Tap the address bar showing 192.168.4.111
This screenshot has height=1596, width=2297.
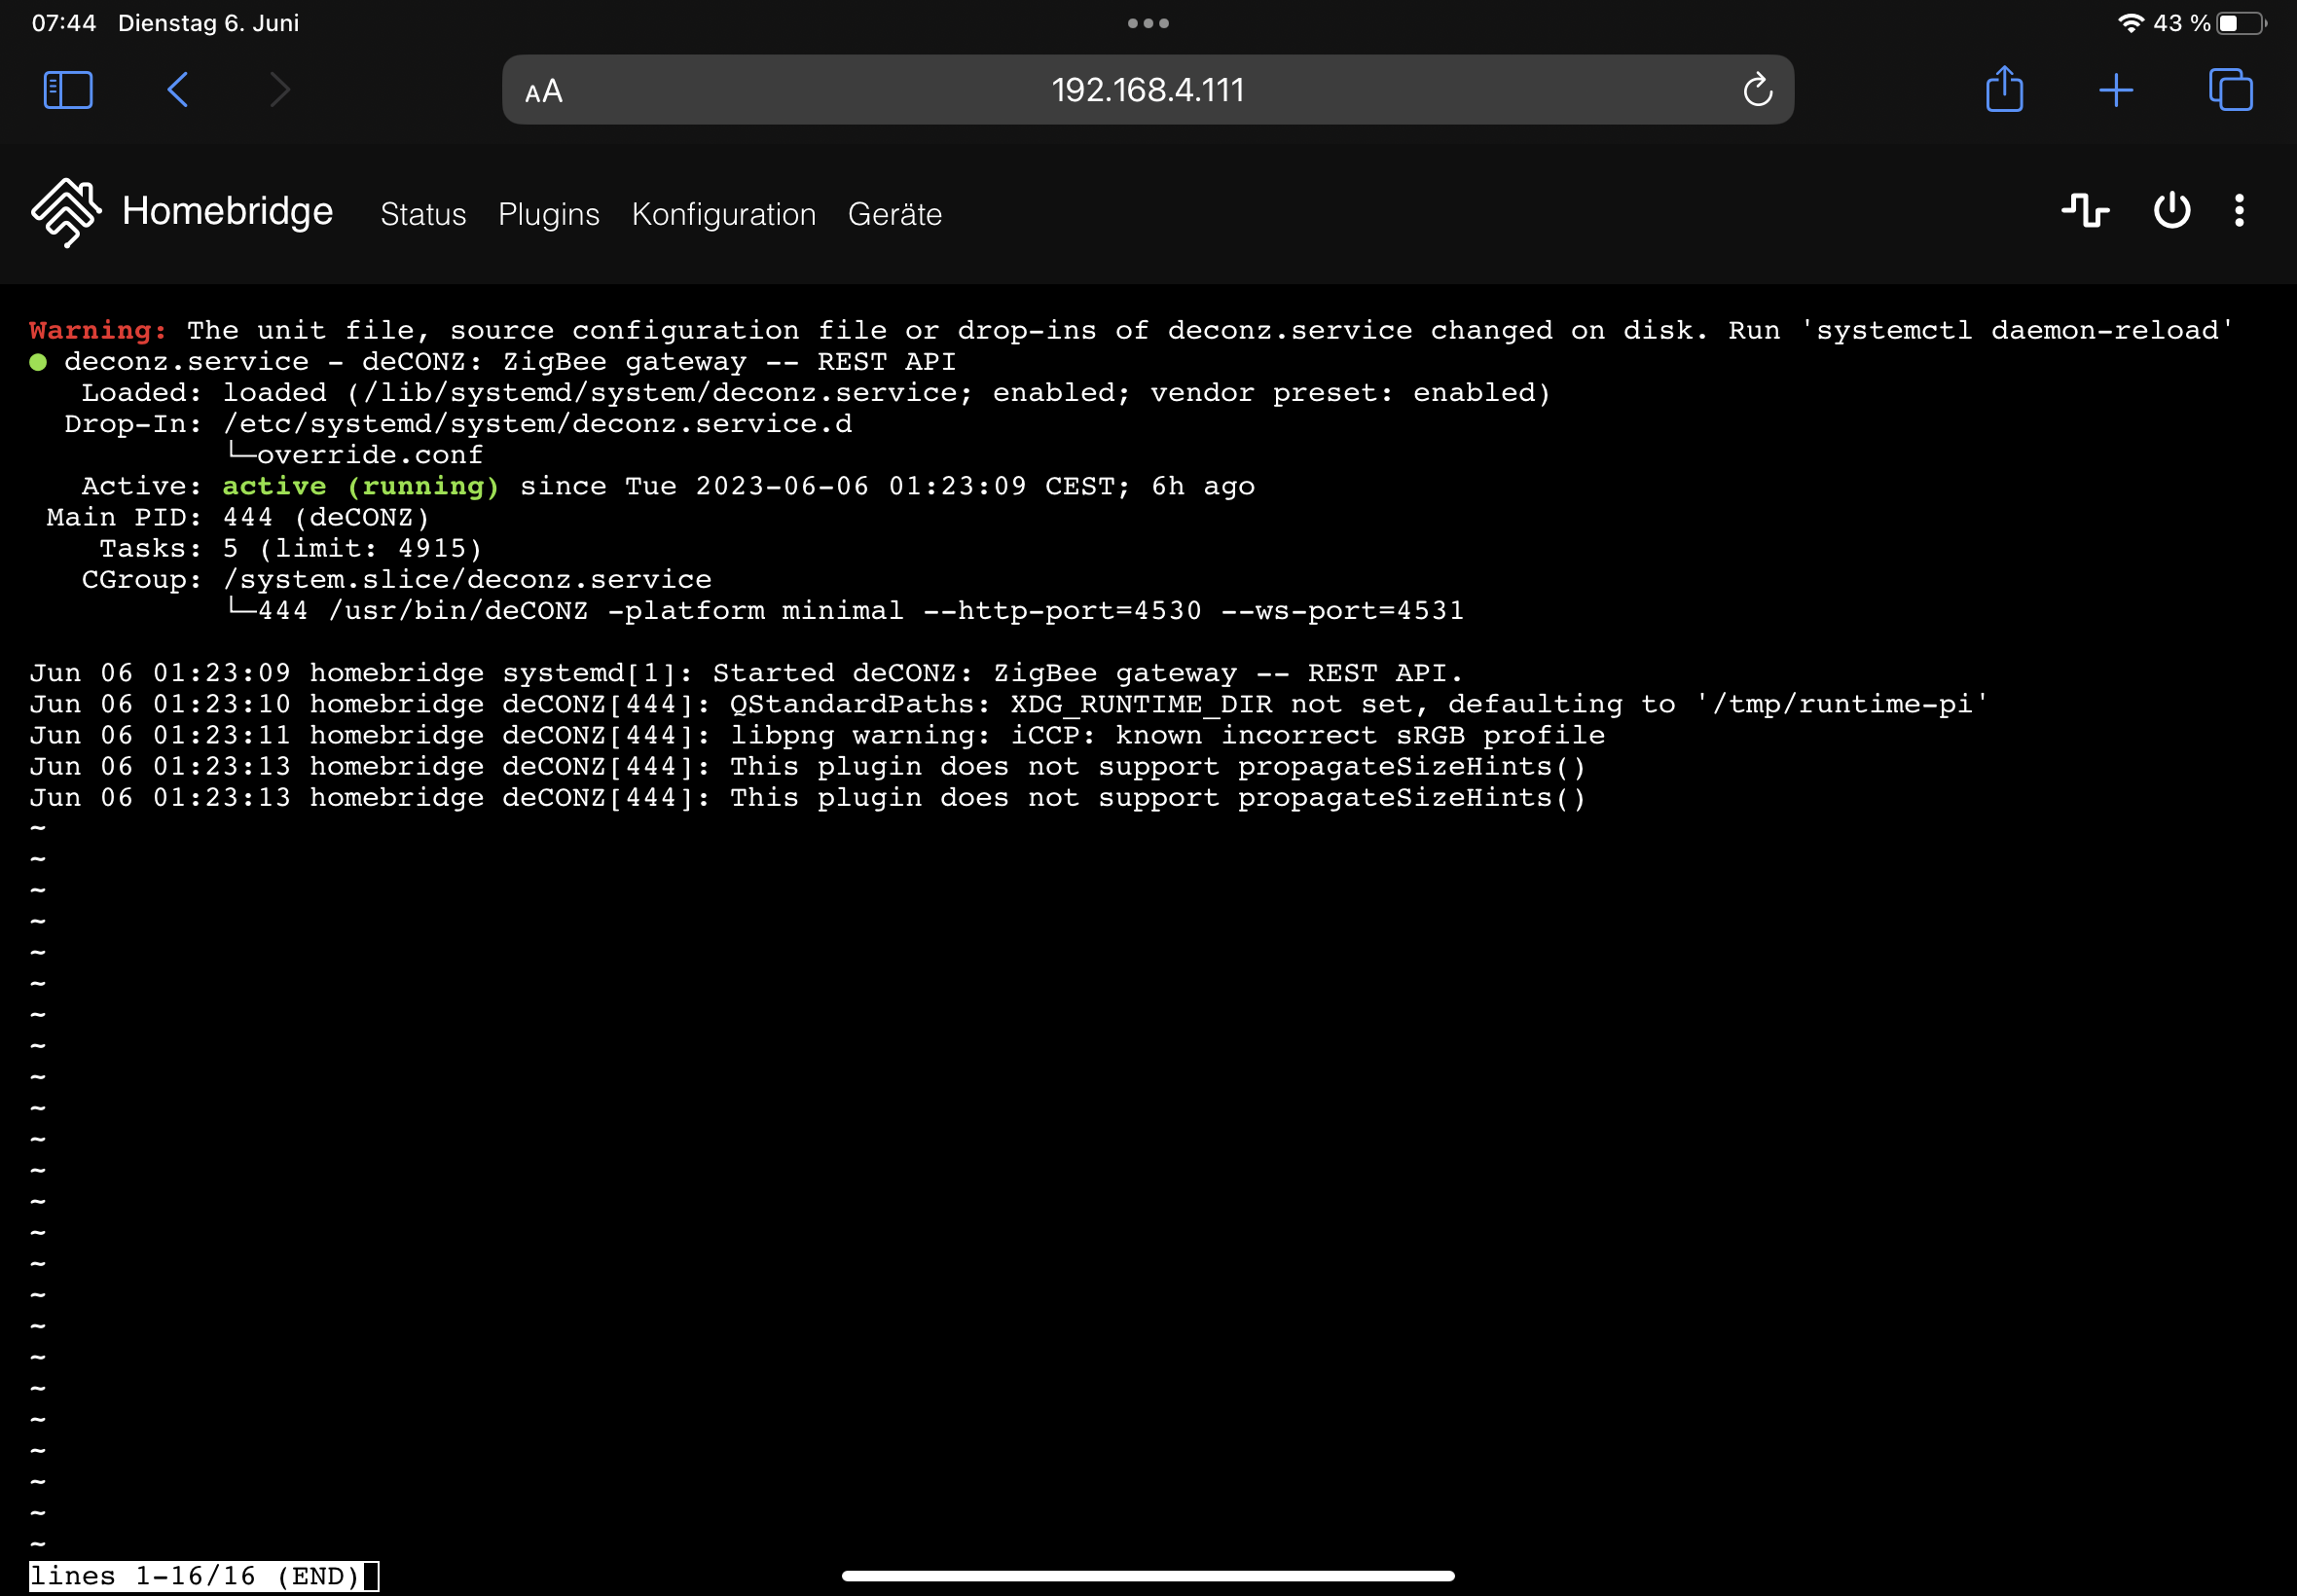pos(1147,90)
